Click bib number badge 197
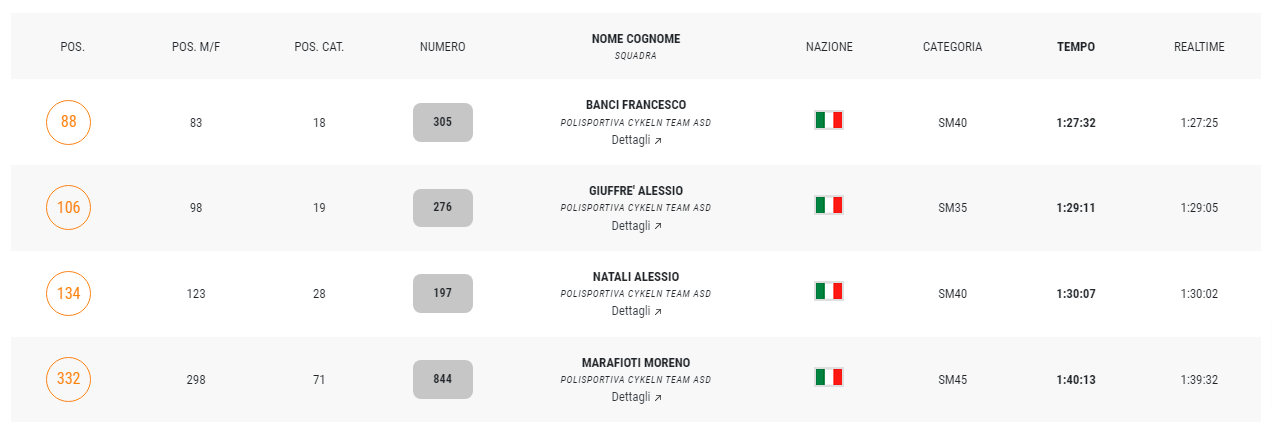 pyautogui.click(x=443, y=294)
